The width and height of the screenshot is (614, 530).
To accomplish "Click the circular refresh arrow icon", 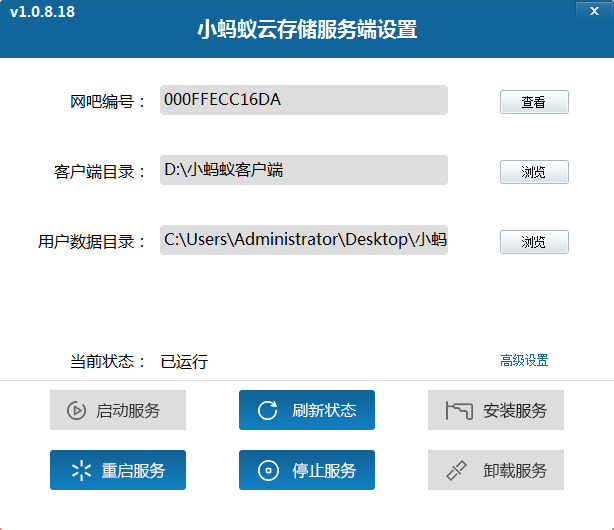I will (x=267, y=410).
